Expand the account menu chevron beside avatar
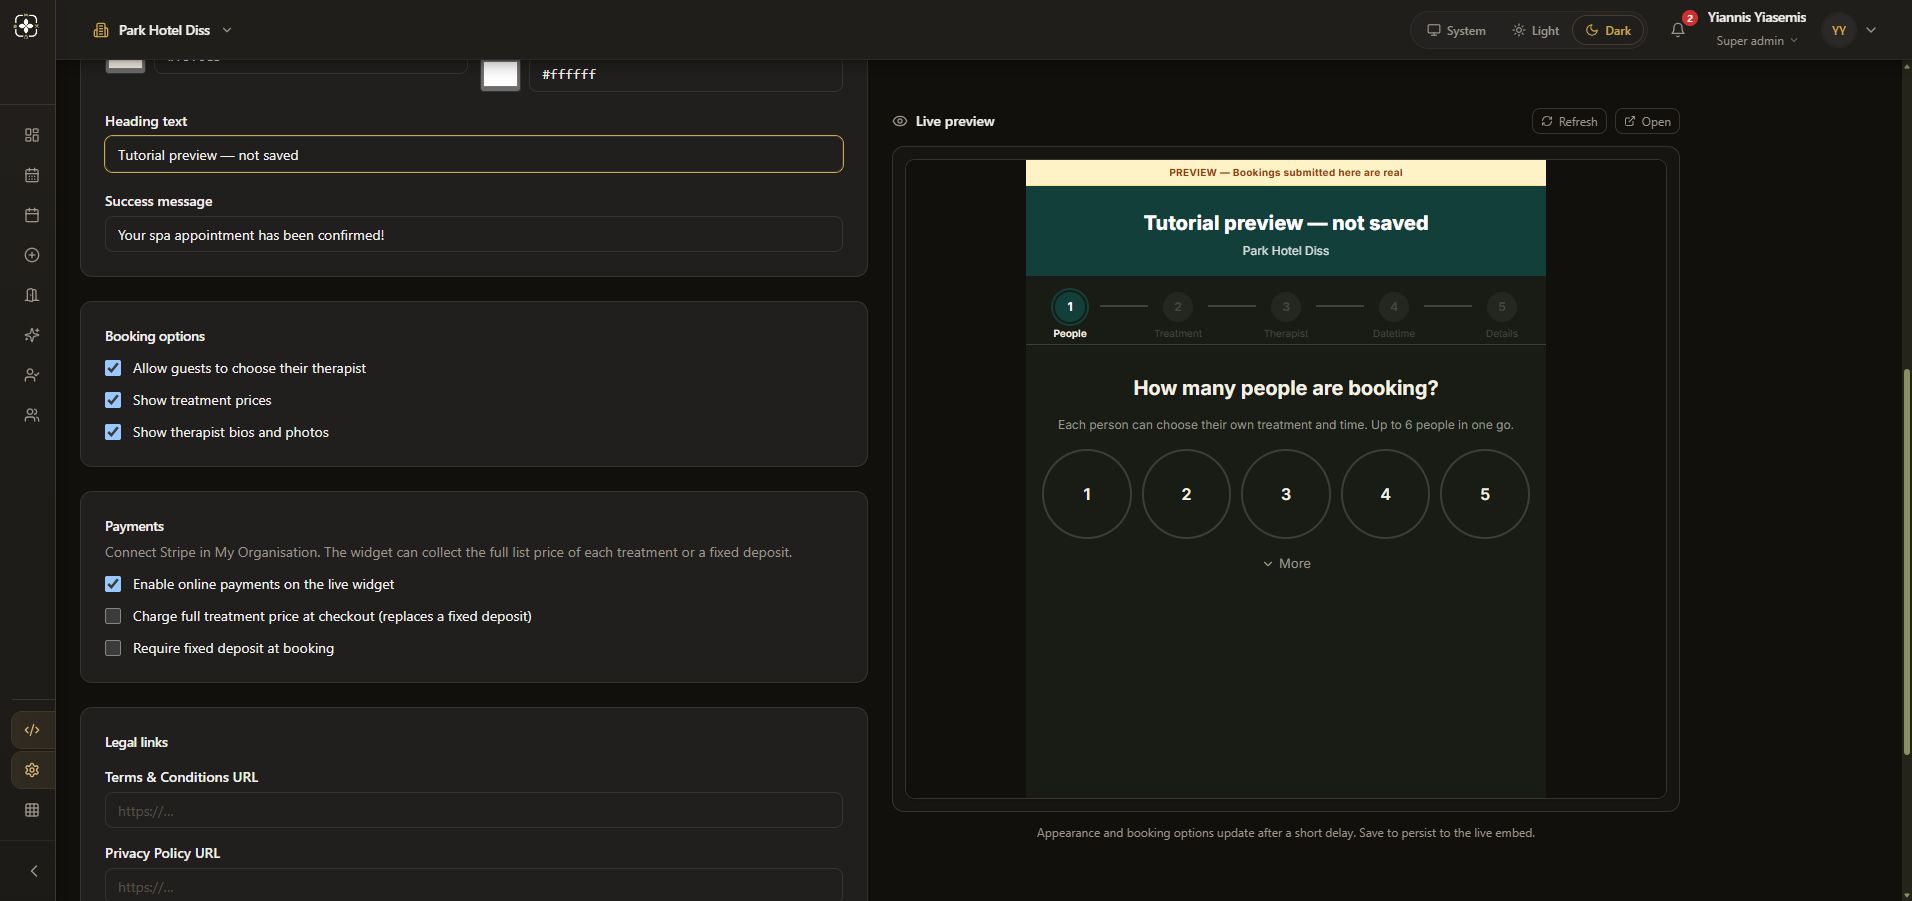Screen dimensions: 1912x901 (x=1871, y=30)
